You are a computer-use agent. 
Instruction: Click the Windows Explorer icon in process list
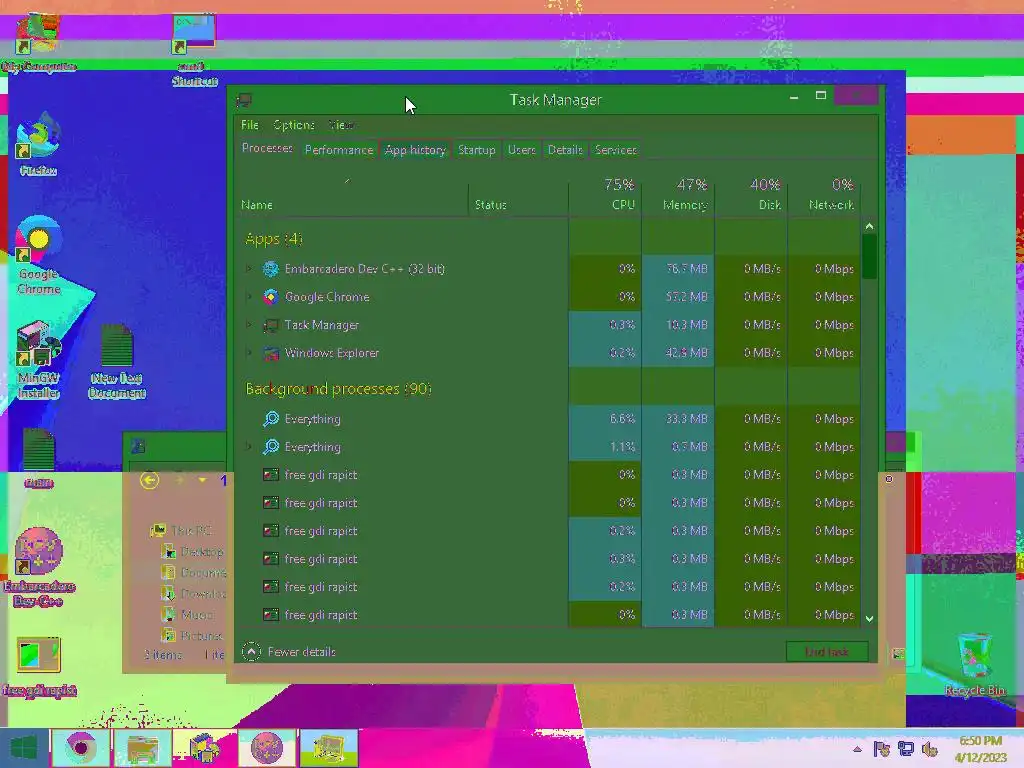(270, 353)
